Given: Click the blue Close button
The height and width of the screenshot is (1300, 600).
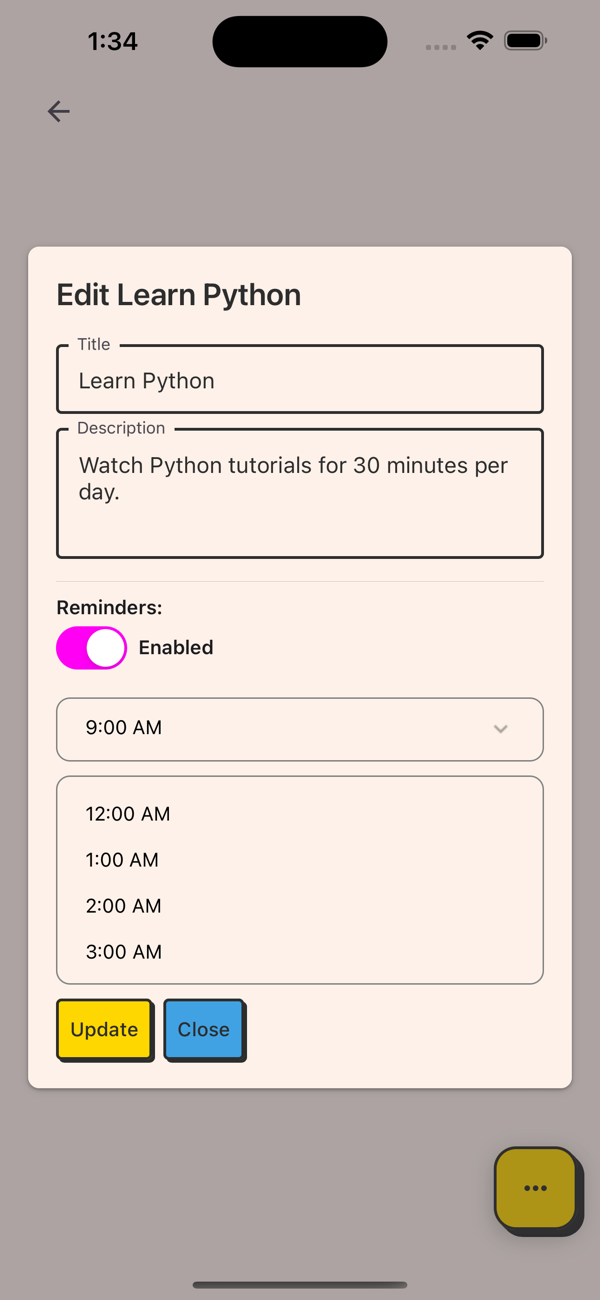Looking at the screenshot, I should point(204,1030).
